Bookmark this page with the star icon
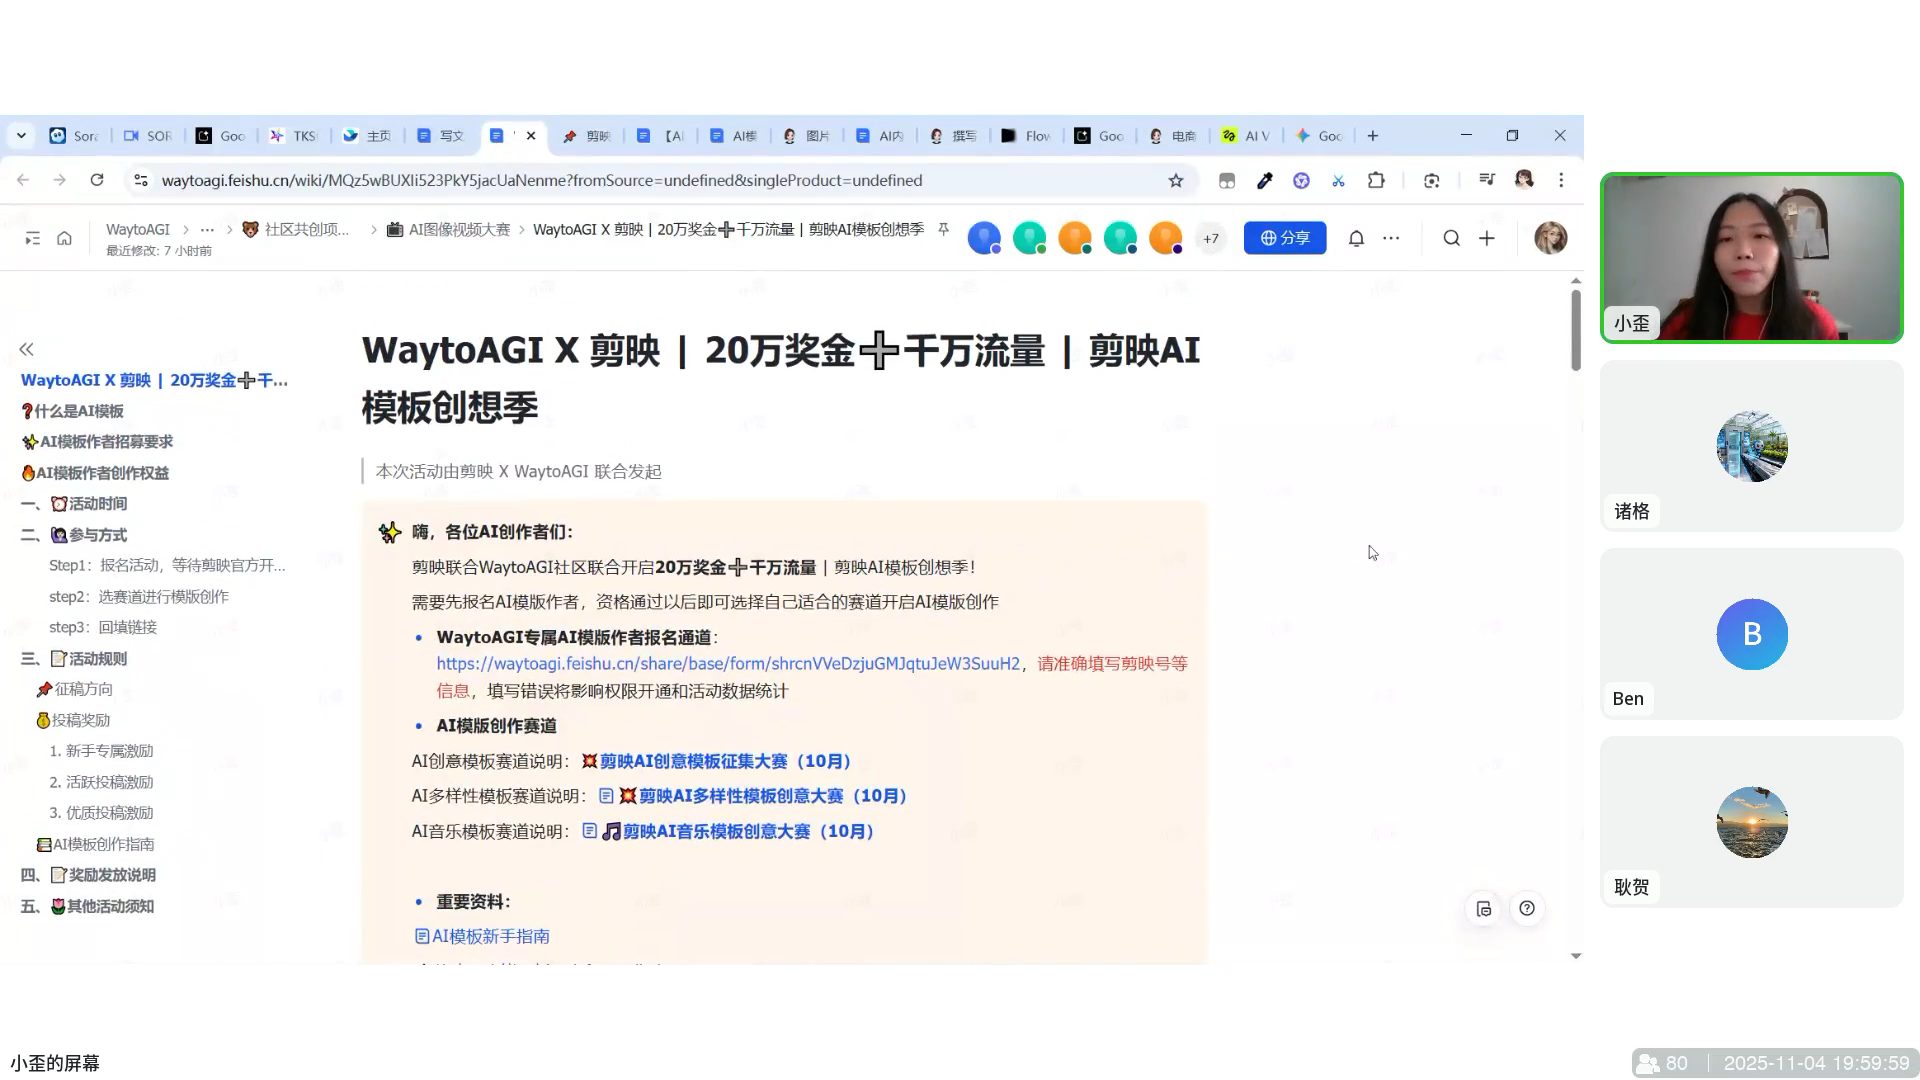The width and height of the screenshot is (1920, 1080). (1176, 180)
